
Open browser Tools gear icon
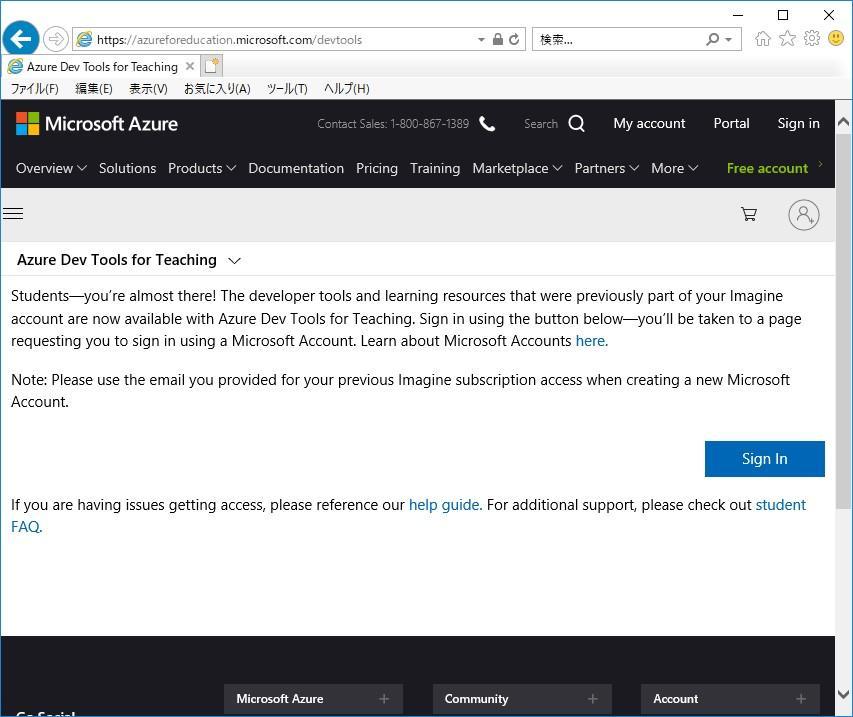click(812, 39)
